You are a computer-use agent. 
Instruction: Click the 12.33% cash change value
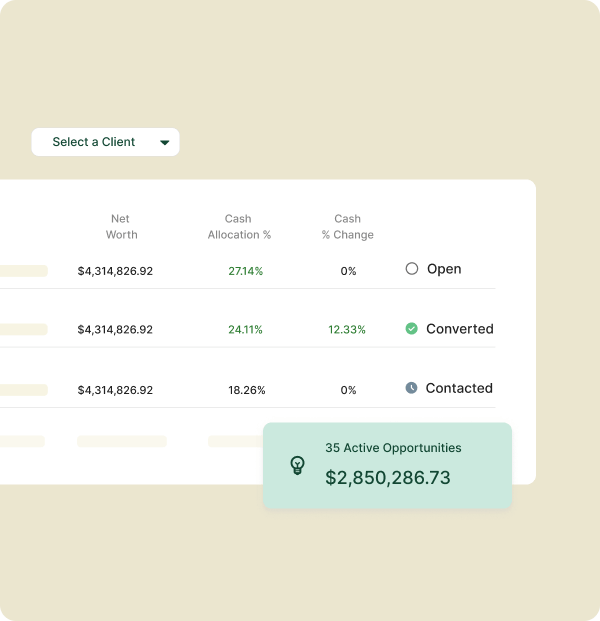click(347, 330)
